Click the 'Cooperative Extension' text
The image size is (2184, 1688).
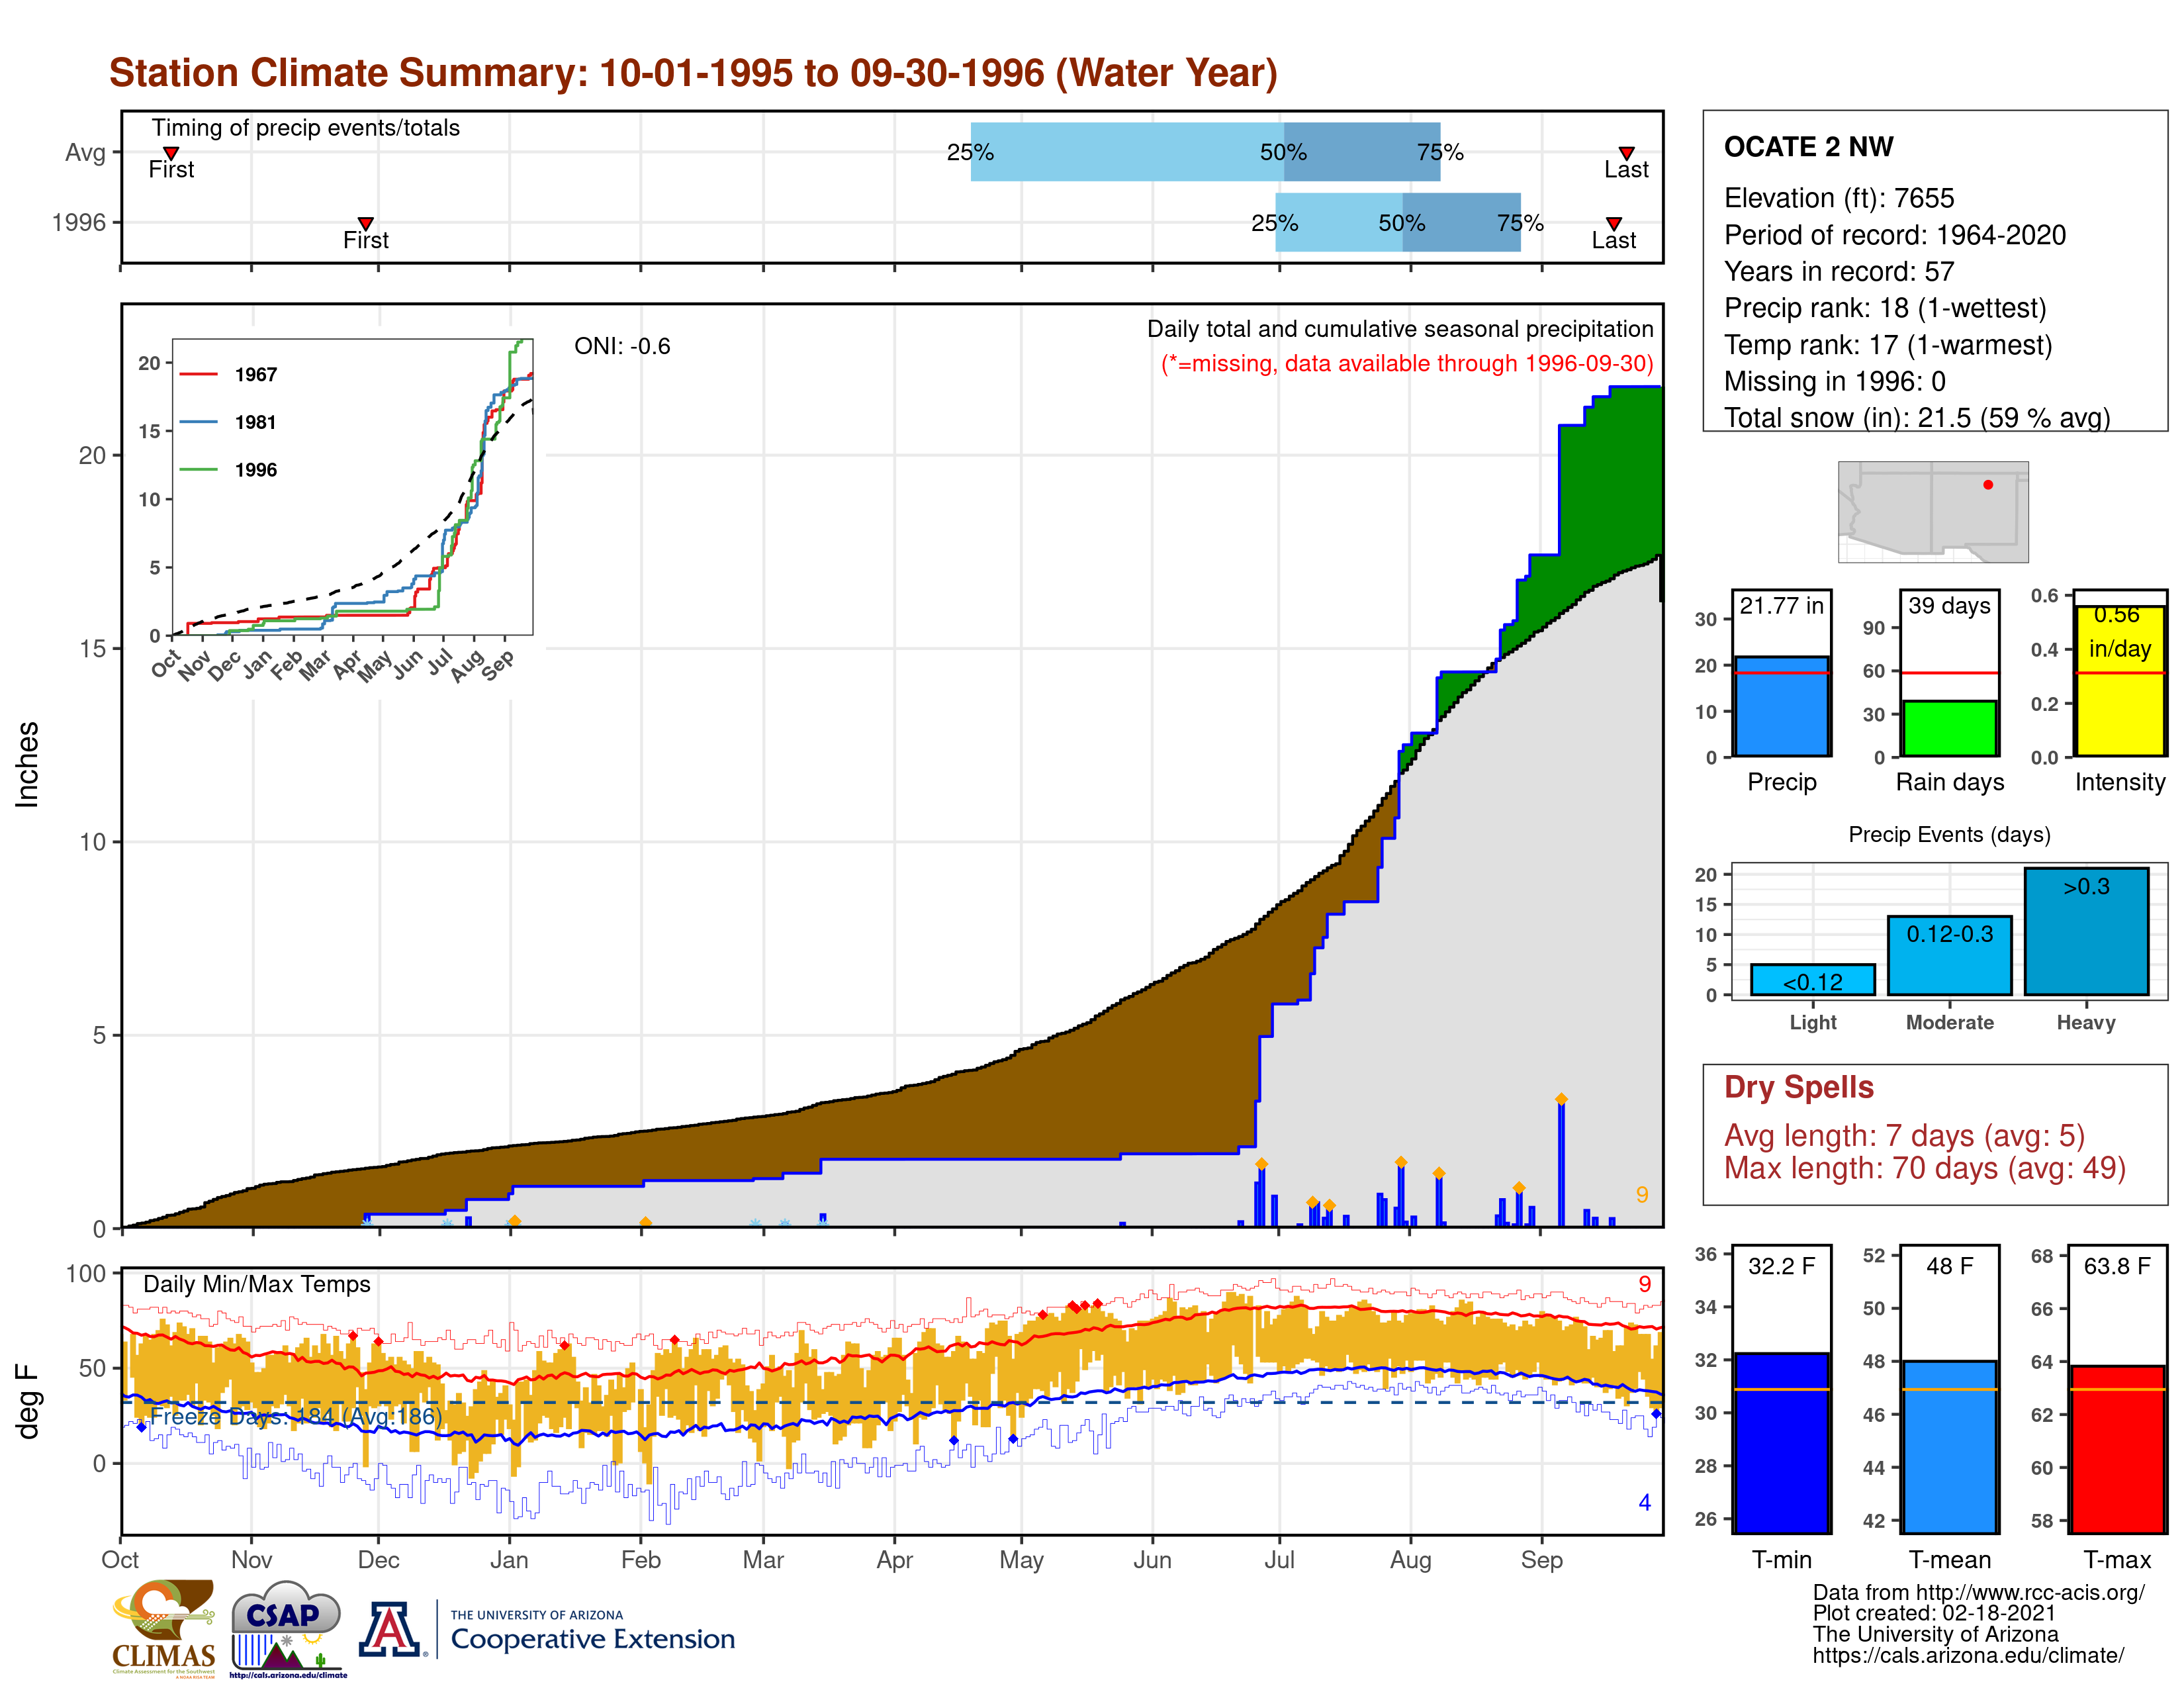tap(593, 1639)
